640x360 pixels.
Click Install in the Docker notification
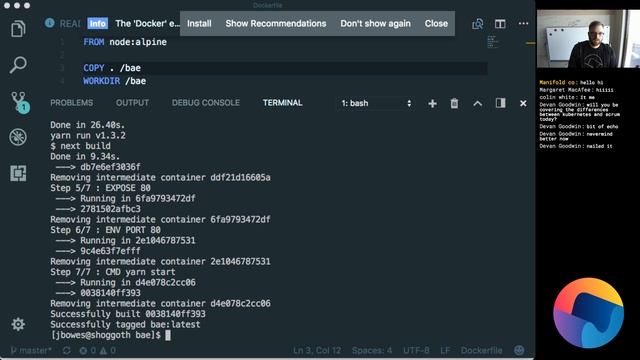point(199,24)
